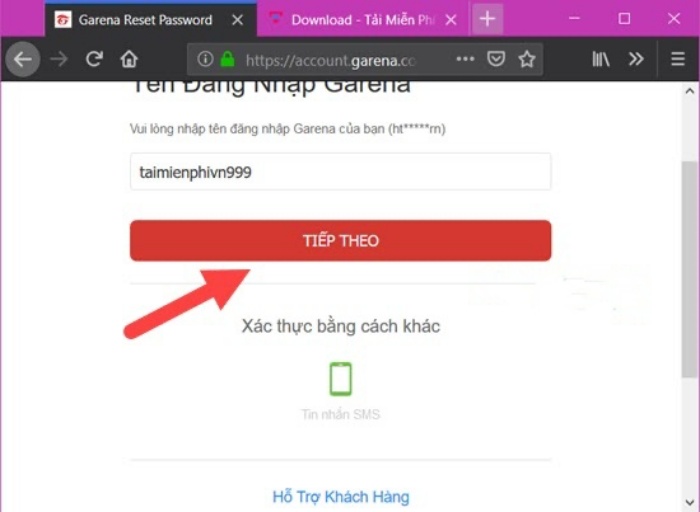Click the forward navigation arrow
This screenshot has height=512, width=700.
59,59
